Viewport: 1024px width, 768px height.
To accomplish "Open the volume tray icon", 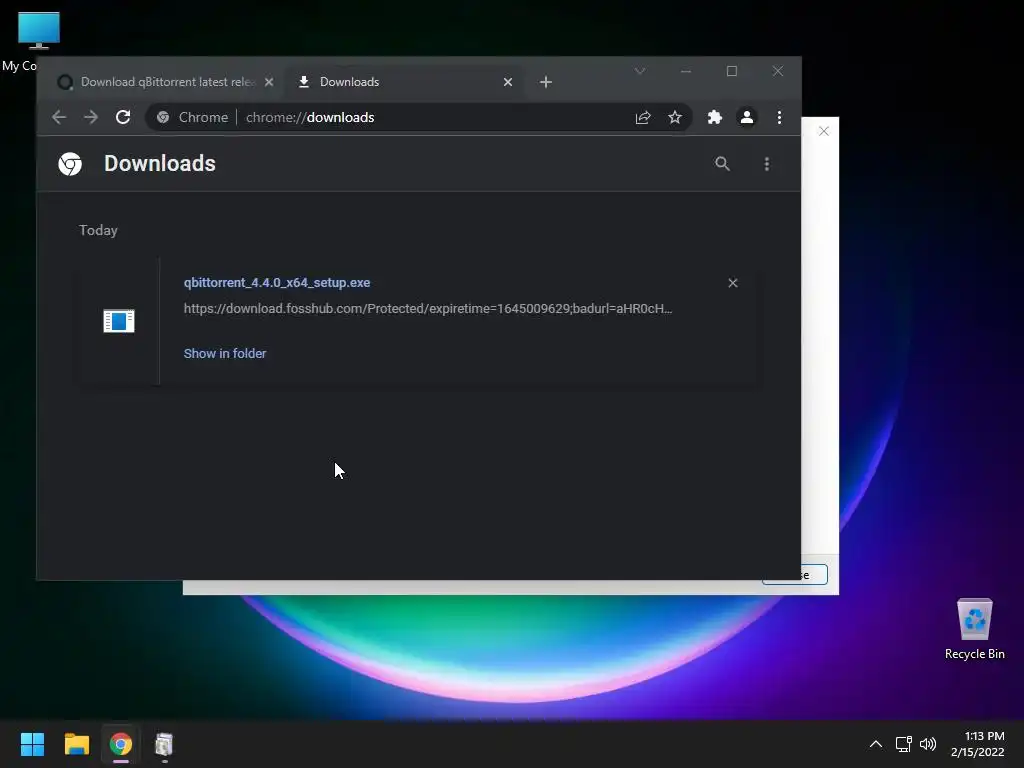I will click(927, 744).
